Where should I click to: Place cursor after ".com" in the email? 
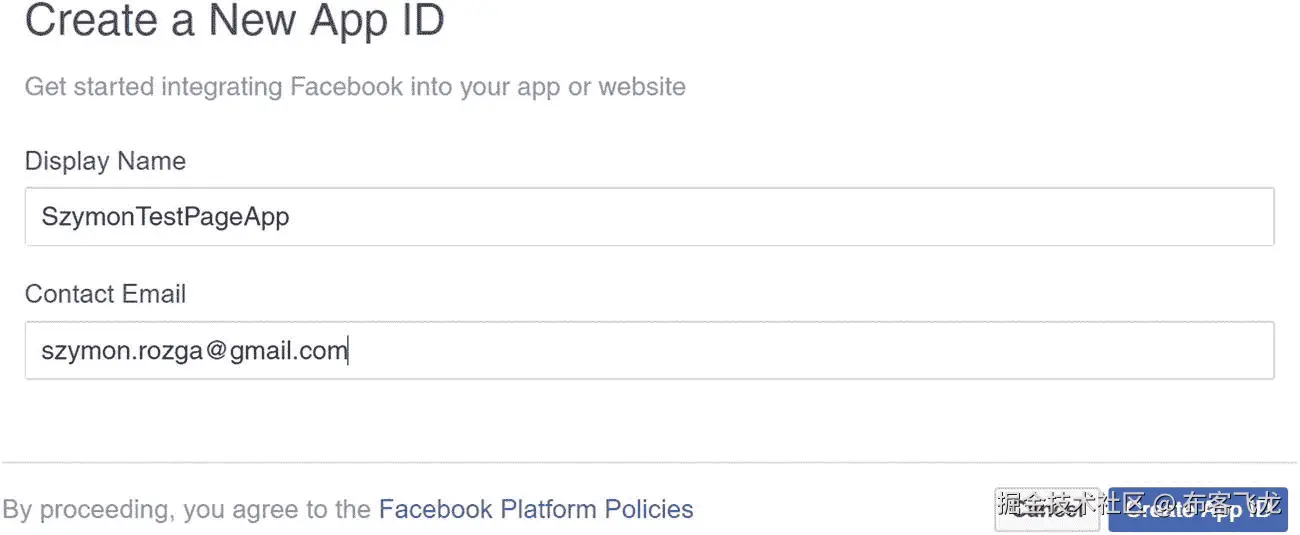(x=347, y=351)
